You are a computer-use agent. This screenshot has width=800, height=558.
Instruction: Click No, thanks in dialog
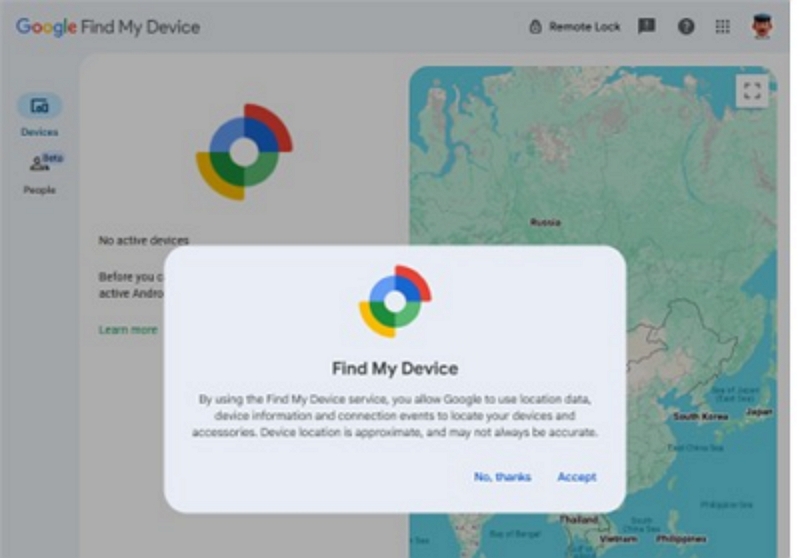point(503,477)
